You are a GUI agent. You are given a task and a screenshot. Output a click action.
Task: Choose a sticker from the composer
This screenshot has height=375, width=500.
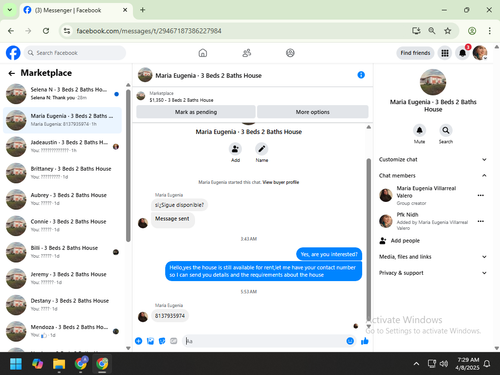pyautogui.click(x=162, y=341)
